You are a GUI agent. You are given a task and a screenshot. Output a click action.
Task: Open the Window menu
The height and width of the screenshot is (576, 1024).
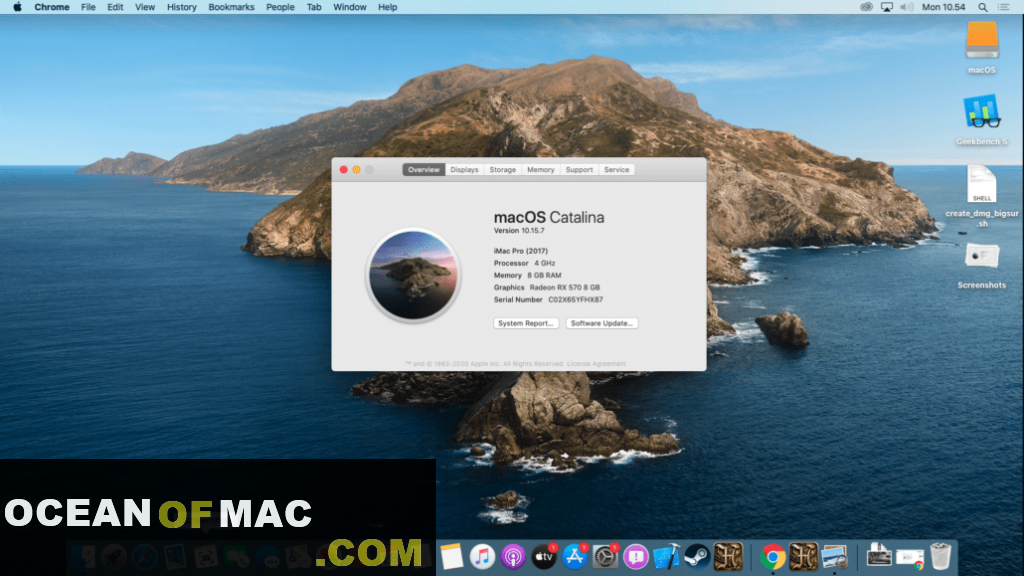click(349, 7)
